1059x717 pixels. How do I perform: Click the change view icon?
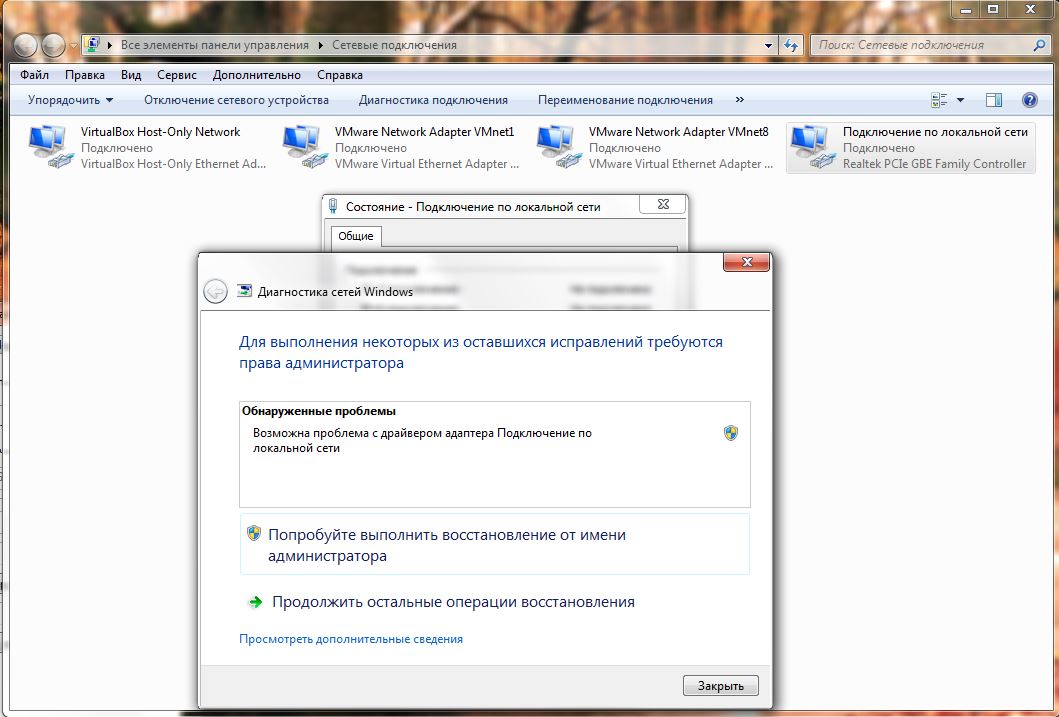click(939, 101)
